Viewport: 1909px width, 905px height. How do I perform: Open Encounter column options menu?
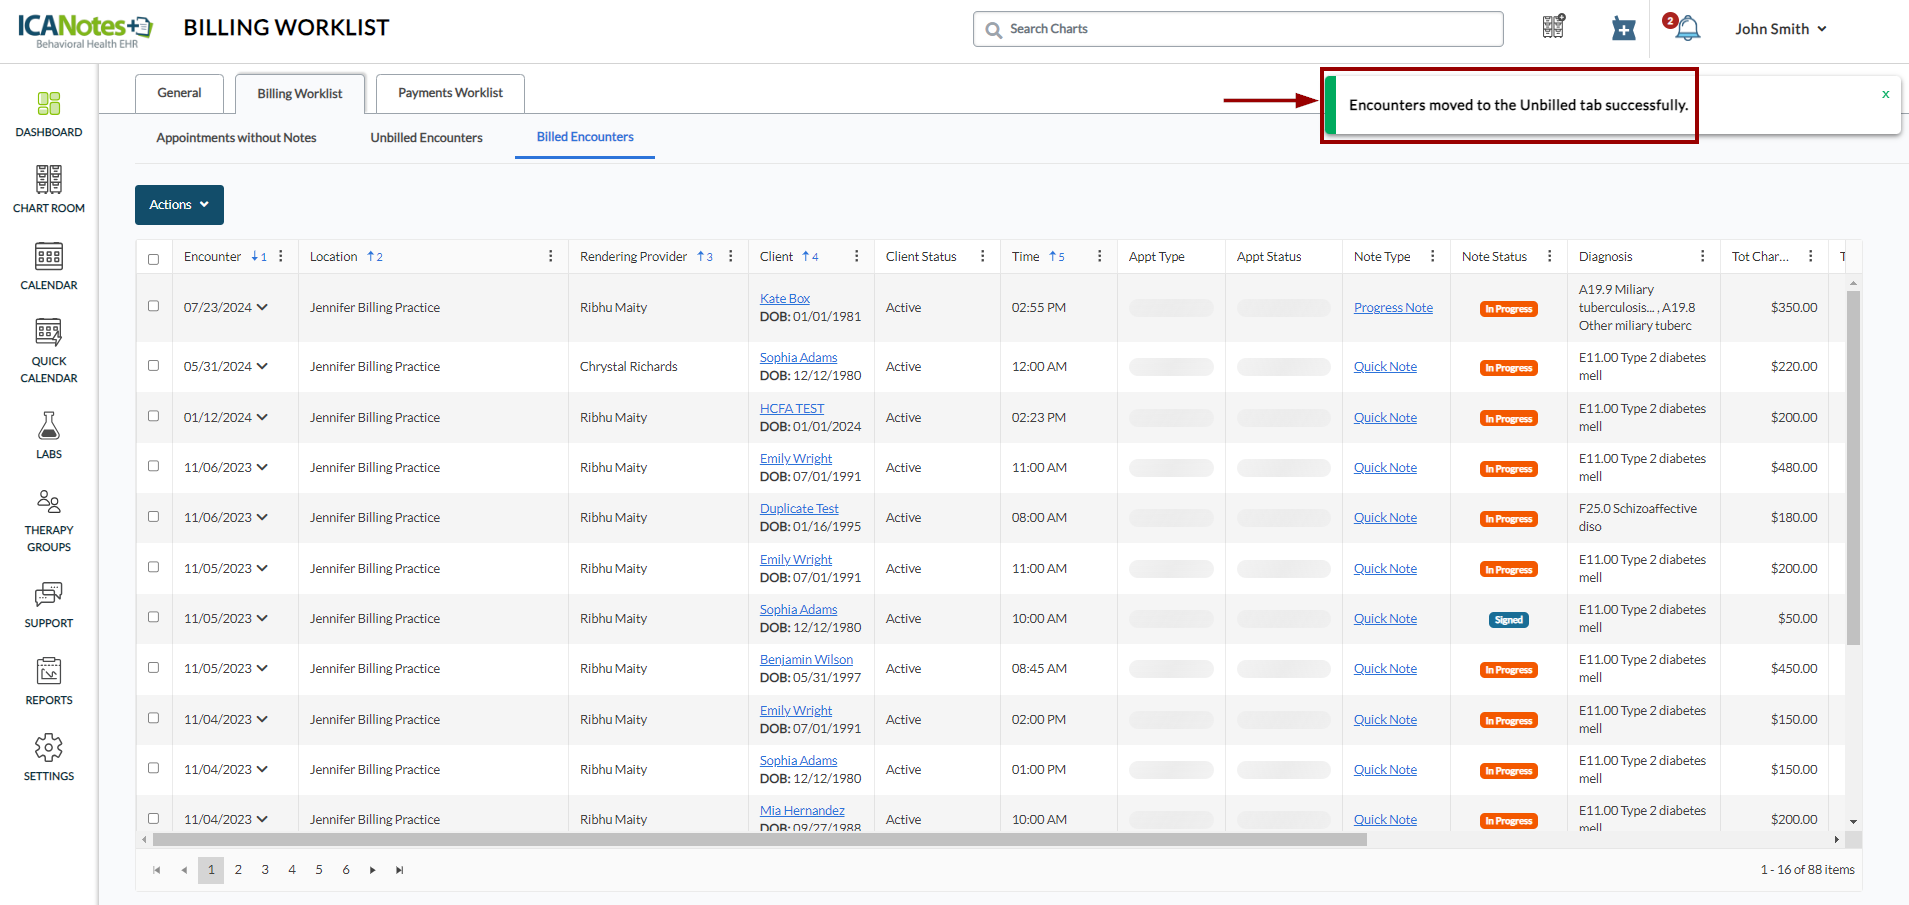[x=281, y=257]
